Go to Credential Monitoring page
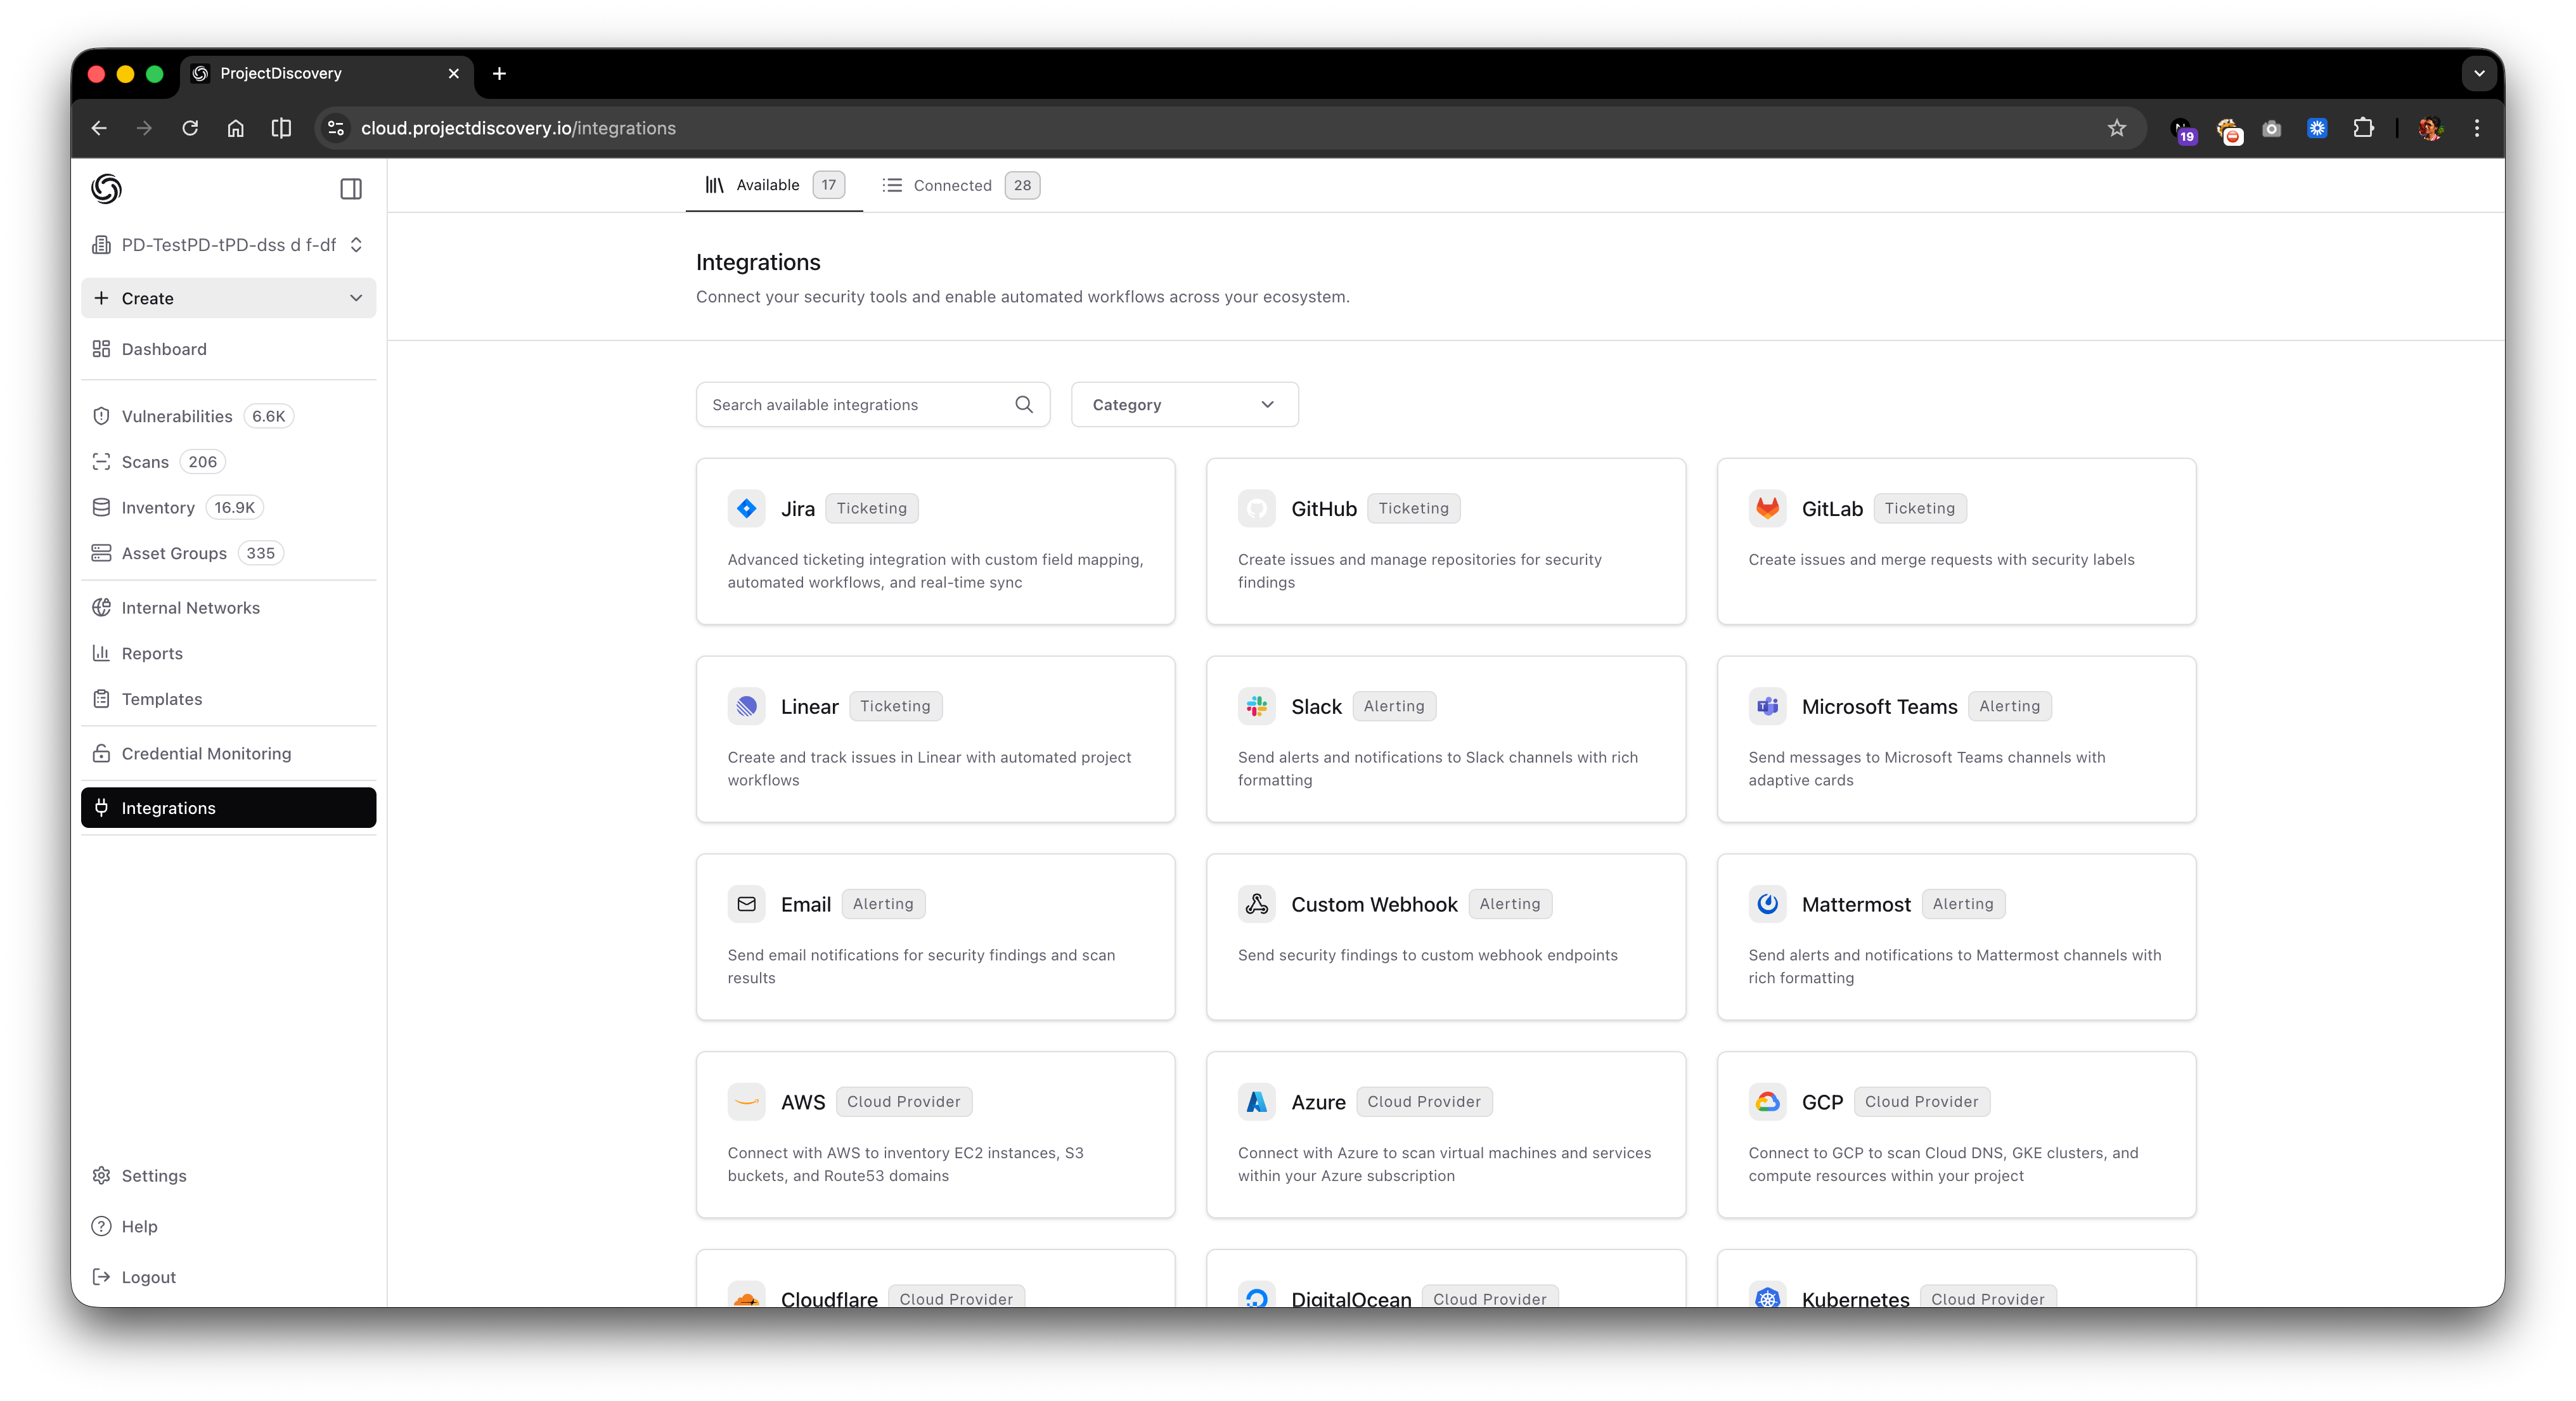Image resolution: width=2576 pixels, height=1401 pixels. click(x=206, y=753)
